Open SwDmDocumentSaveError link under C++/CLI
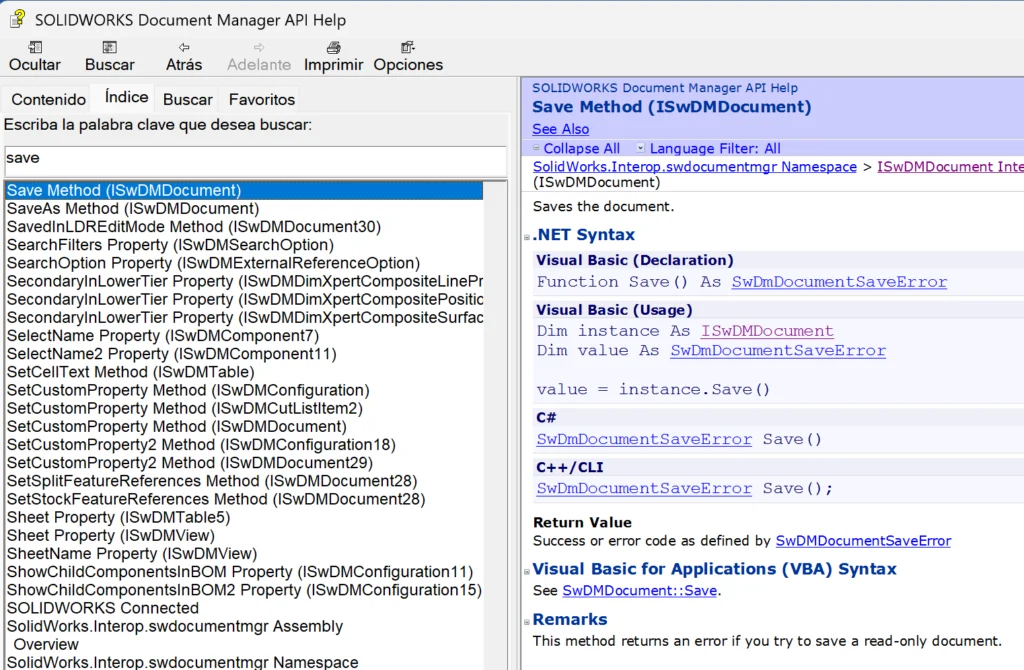The image size is (1024, 670). pos(644,488)
